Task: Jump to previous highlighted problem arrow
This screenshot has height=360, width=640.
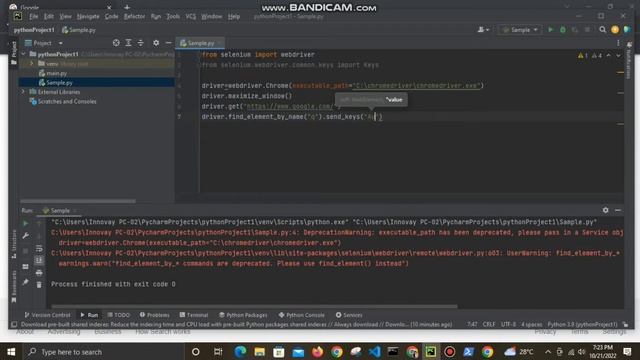Action: (x=609, y=55)
